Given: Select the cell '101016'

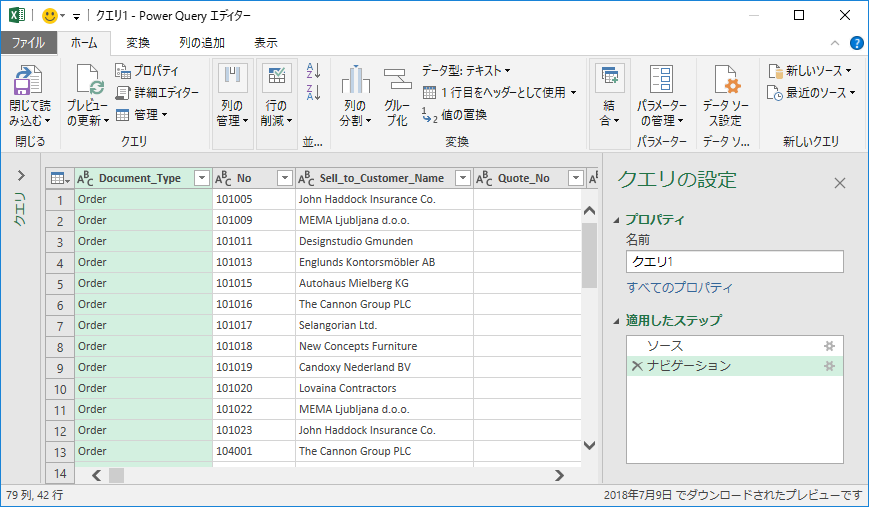Looking at the screenshot, I should 254,304.
